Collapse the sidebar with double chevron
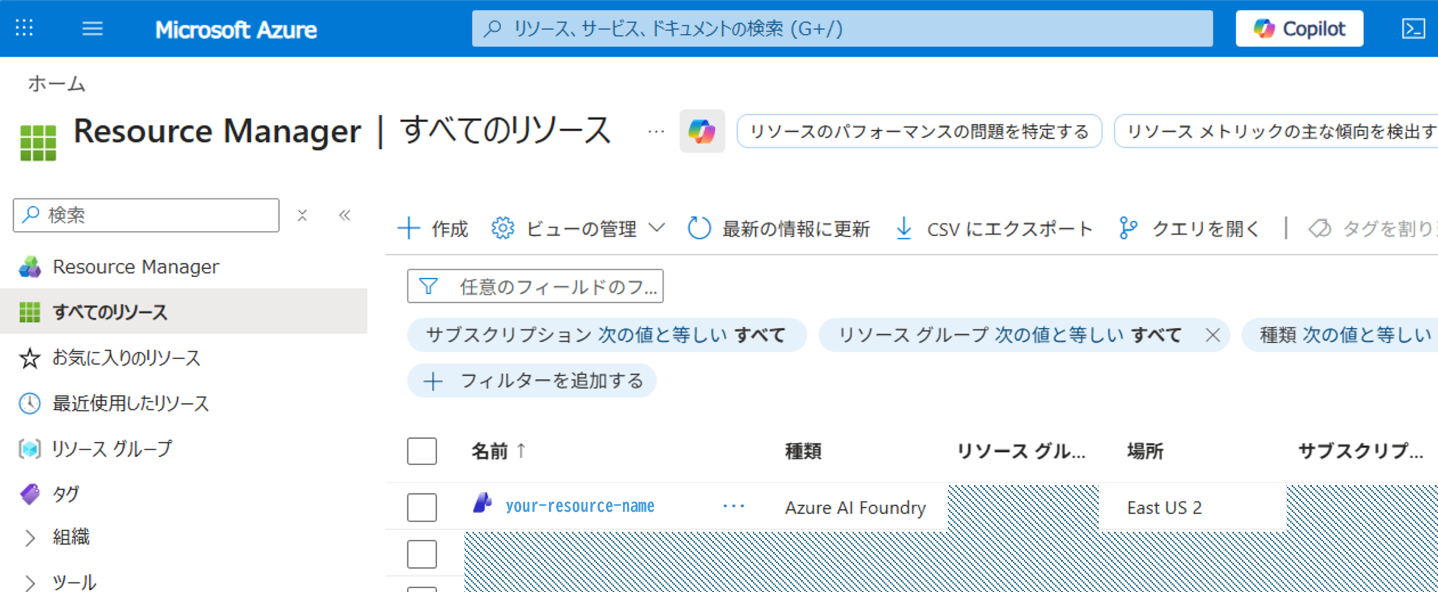Viewport: 1438px width, 592px height. click(344, 215)
